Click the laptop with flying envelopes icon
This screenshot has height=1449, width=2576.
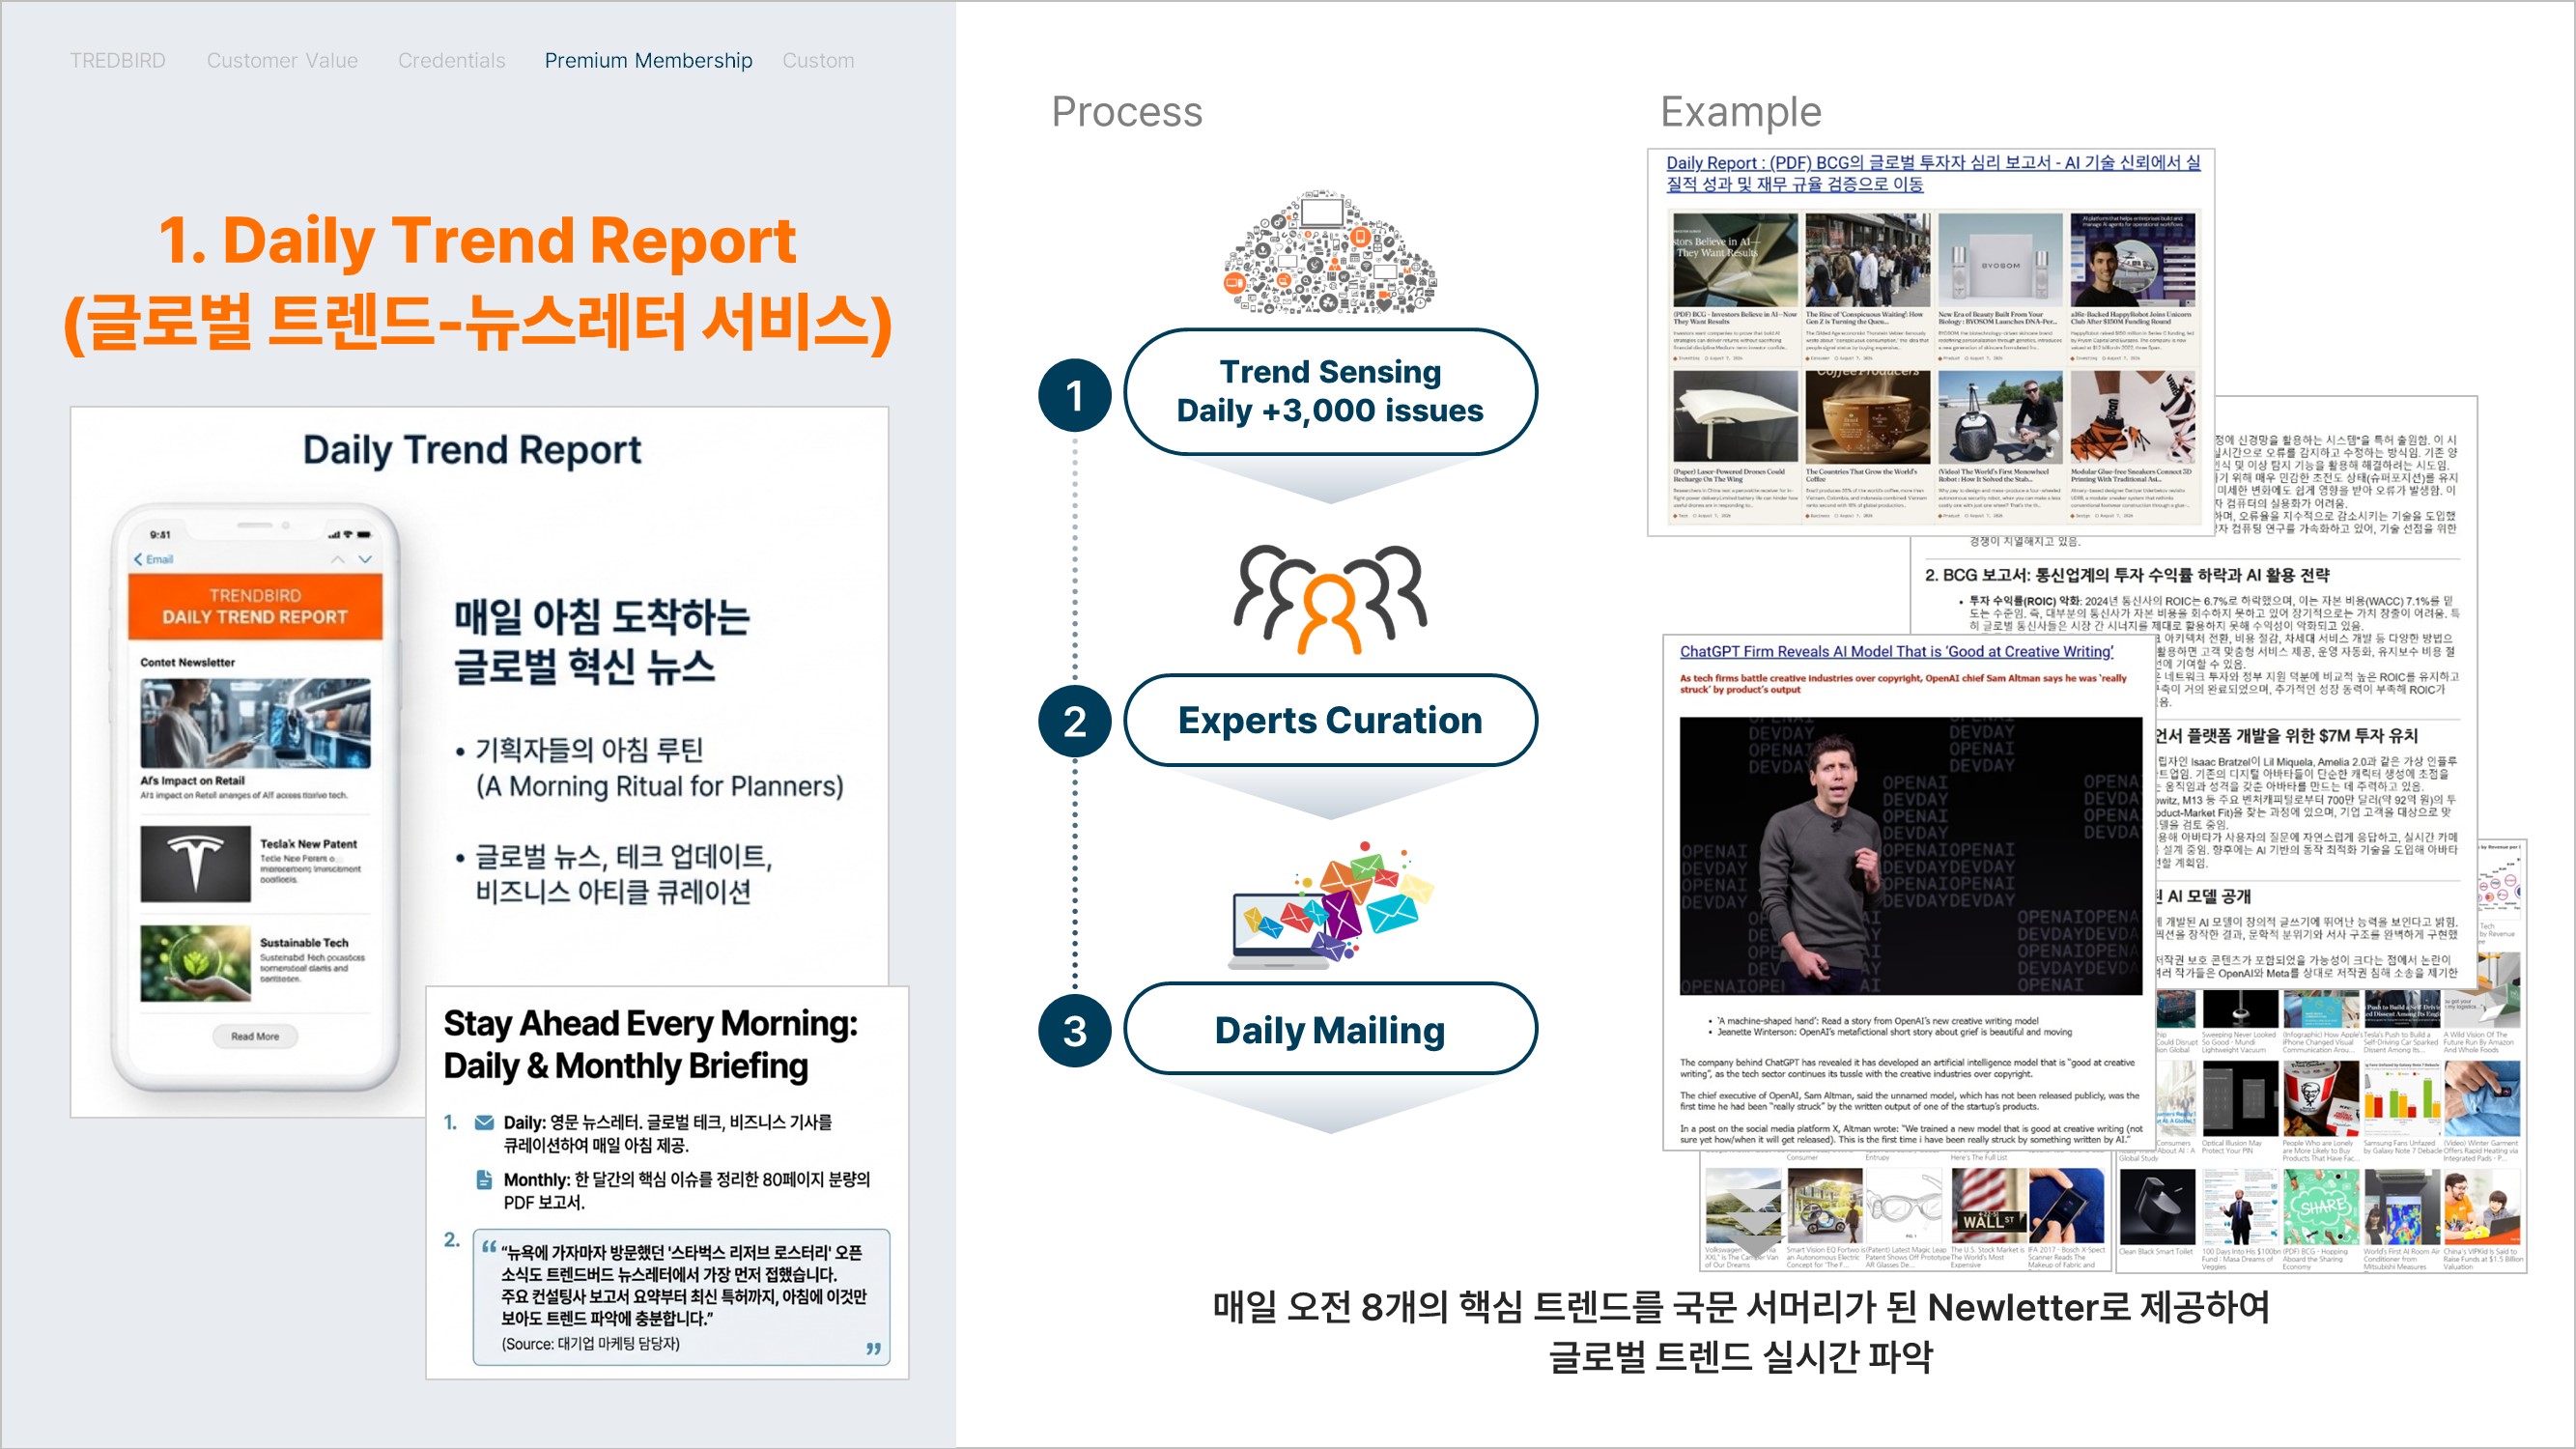(1330, 905)
